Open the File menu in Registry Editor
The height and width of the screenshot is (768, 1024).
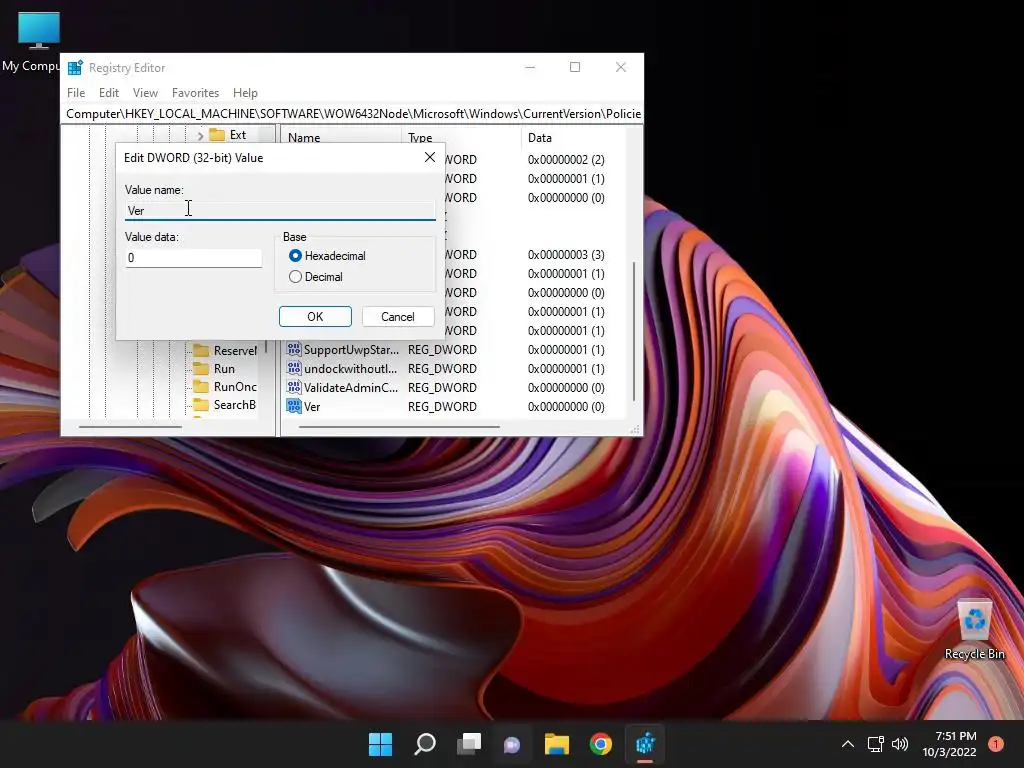(76, 93)
